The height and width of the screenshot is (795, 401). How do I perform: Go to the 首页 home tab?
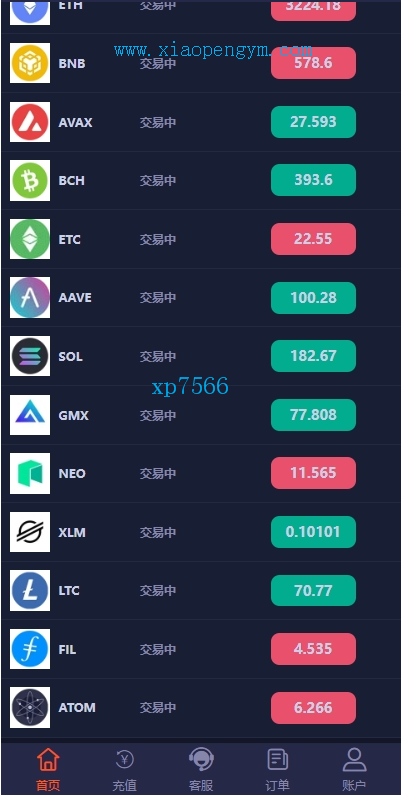point(48,770)
